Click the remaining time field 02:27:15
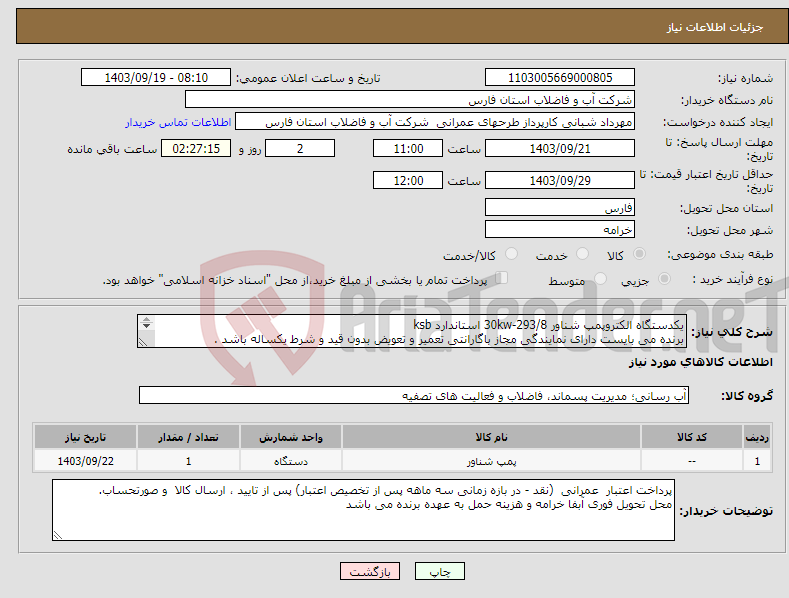 point(196,148)
